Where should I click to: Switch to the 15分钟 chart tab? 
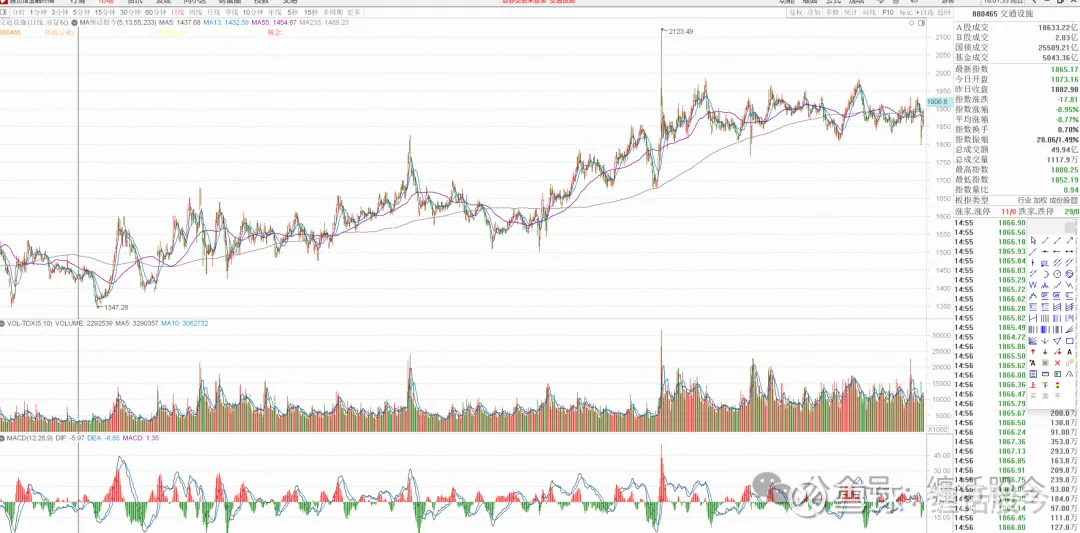[x=105, y=13]
